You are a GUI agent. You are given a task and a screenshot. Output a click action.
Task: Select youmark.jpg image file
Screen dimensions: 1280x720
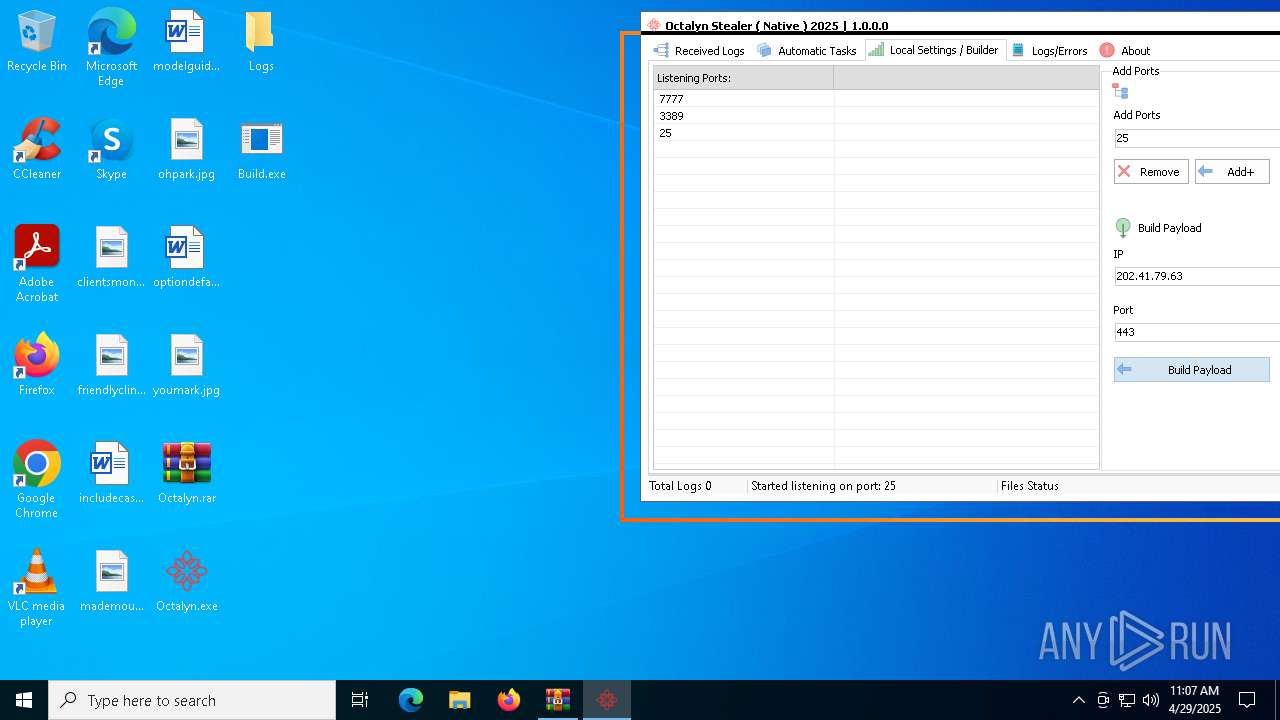point(186,366)
